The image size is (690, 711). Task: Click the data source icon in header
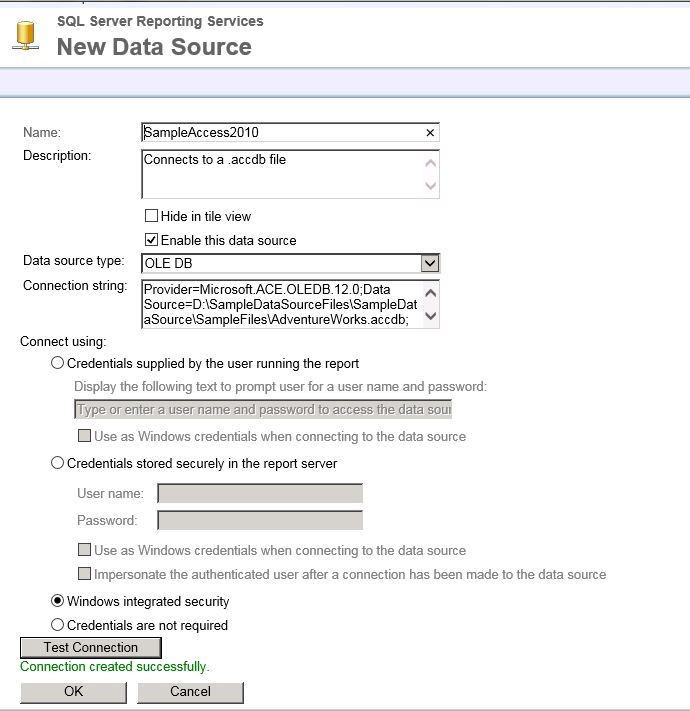pyautogui.click(x=26, y=34)
